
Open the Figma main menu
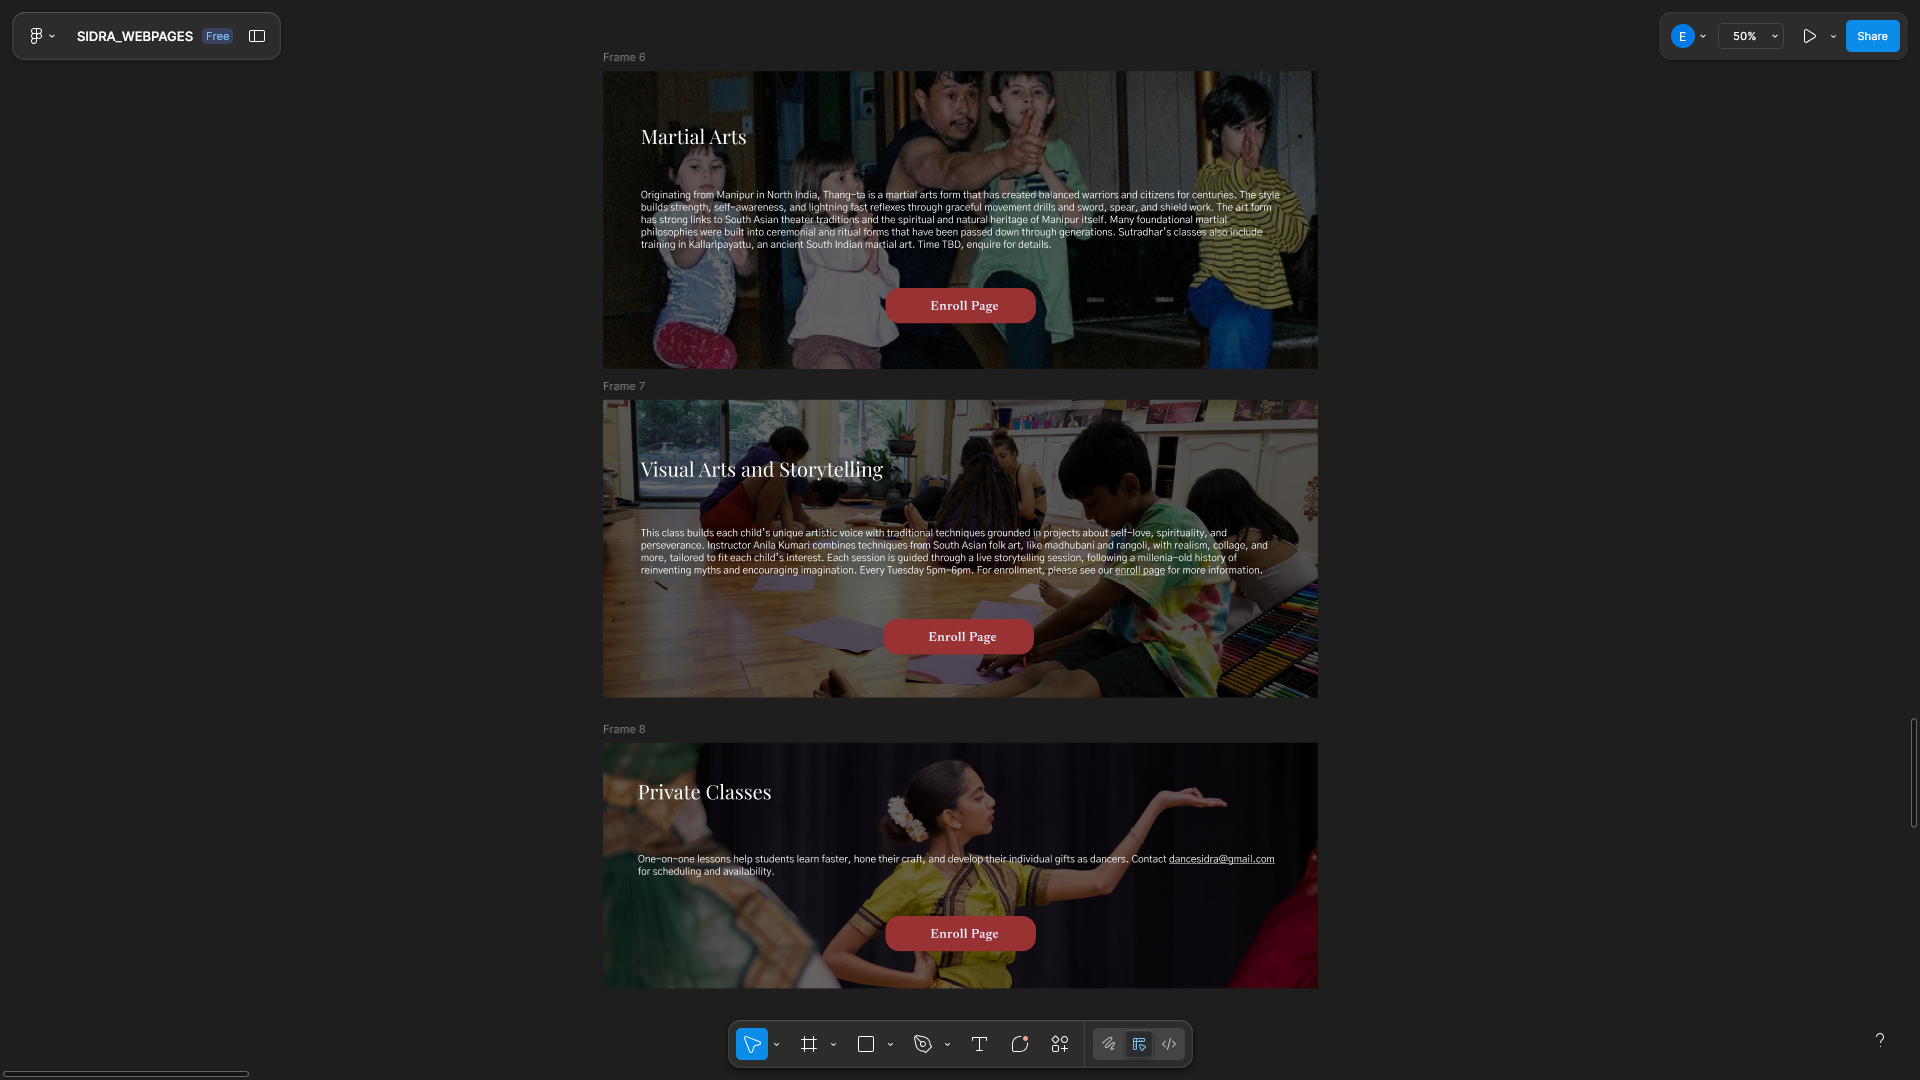coord(40,36)
